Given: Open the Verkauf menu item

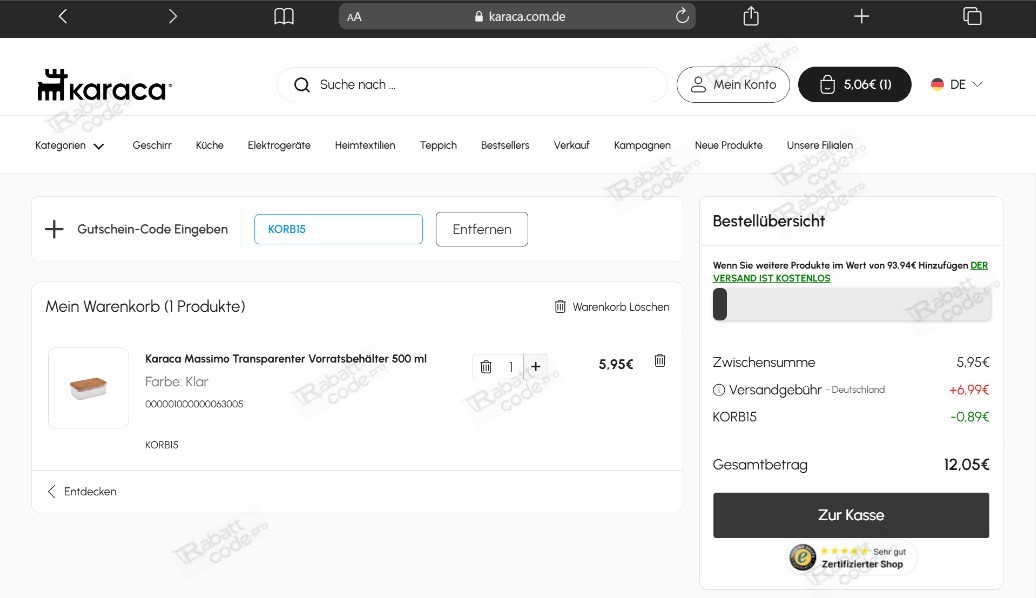Looking at the screenshot, I should coord(572,145).
